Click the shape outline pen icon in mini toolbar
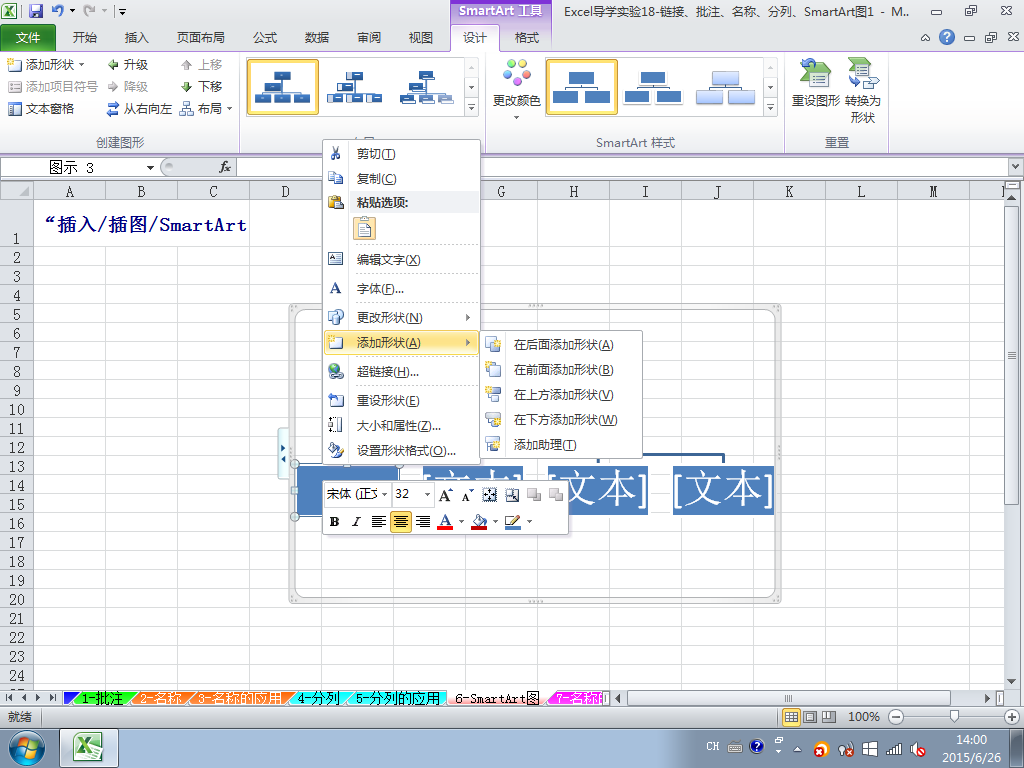The height and width of the screenshot is (768, 1024). coord(513,521)
